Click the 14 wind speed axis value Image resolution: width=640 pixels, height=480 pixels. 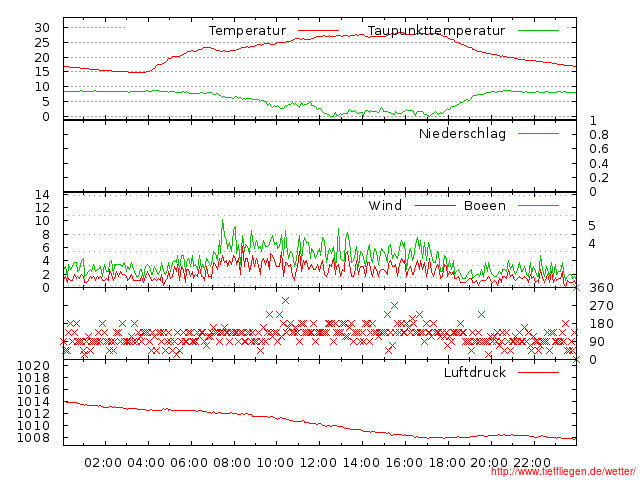(42, 195)
